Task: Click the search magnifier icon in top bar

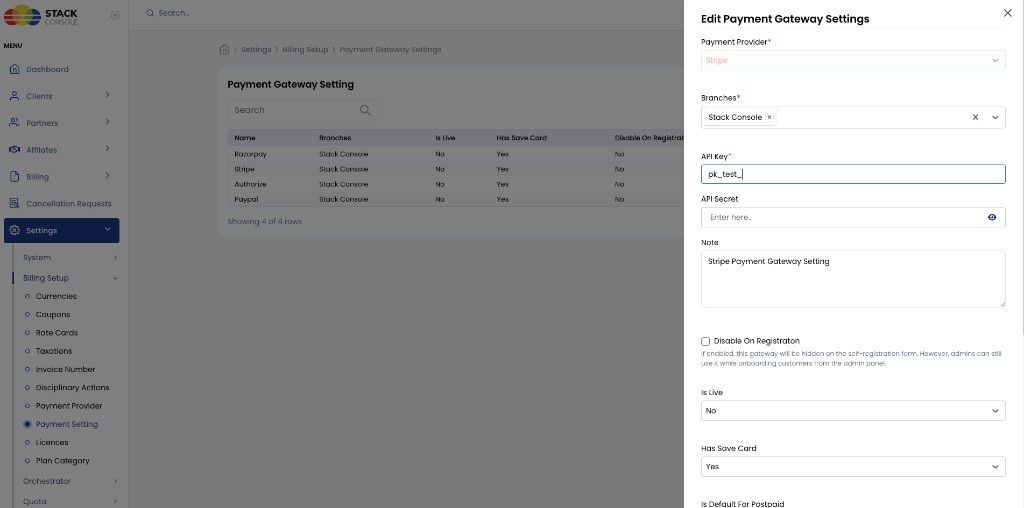Action: click(150, 13)
